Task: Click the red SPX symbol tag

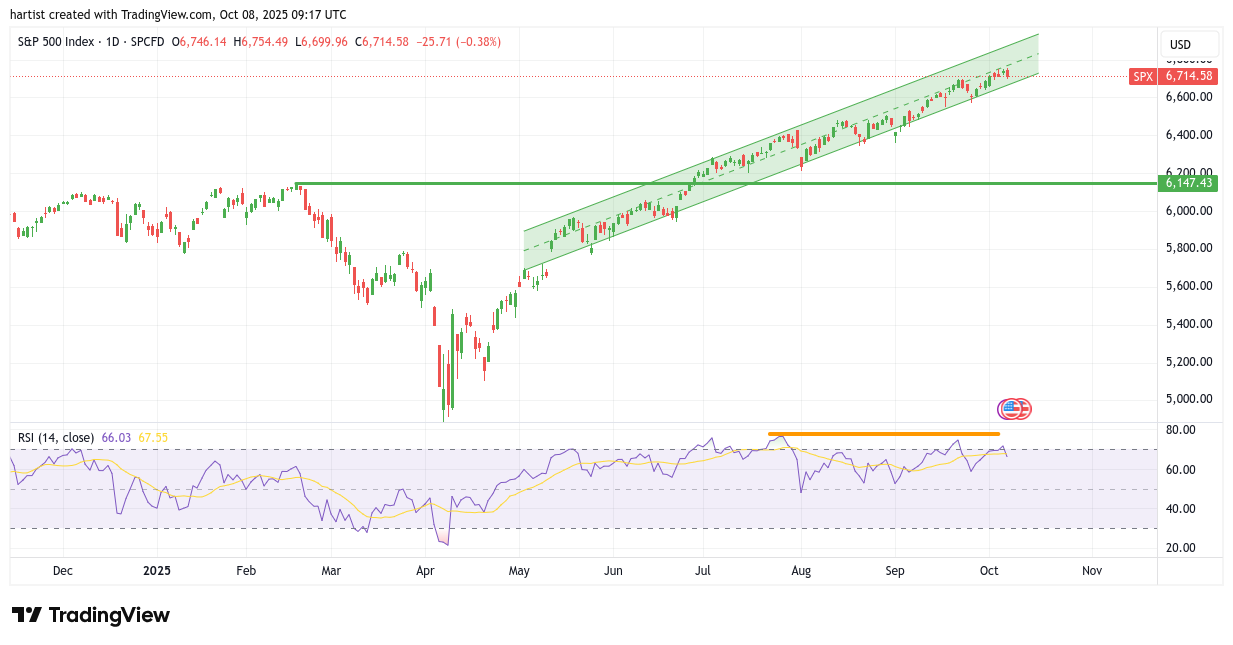Action: point(1143,76)
